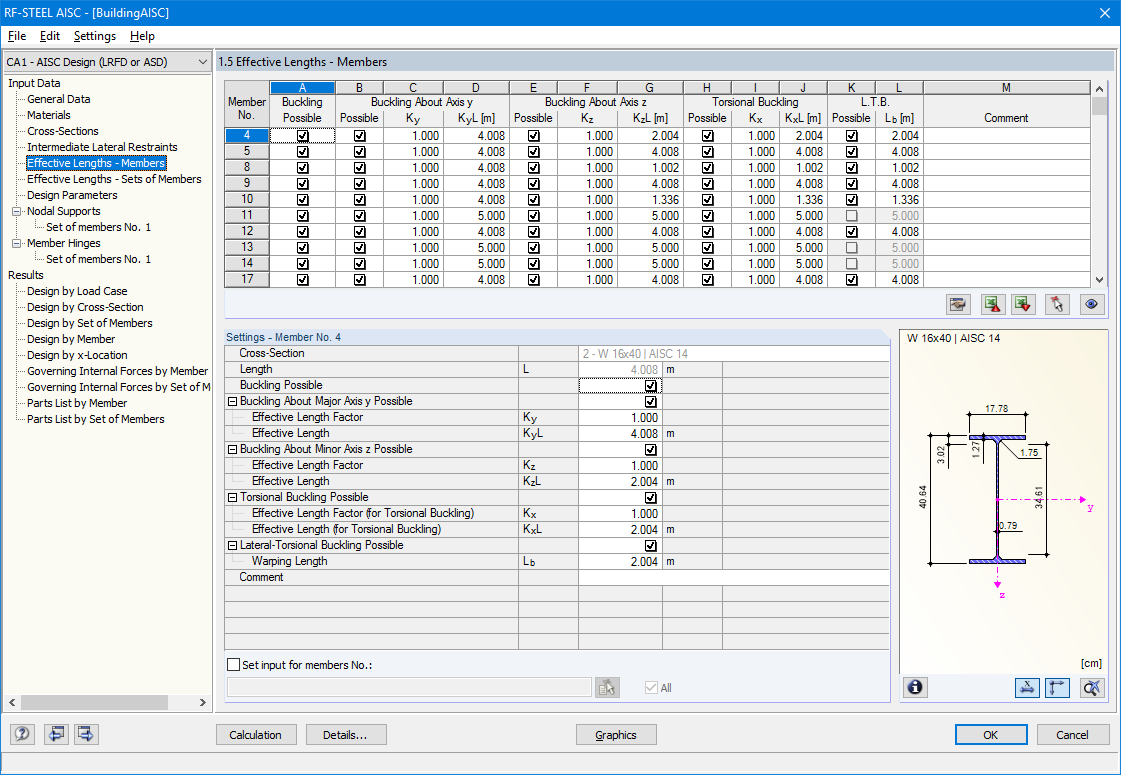
Task: Click the eye view mode icon
Action: tap(1091, 305)
